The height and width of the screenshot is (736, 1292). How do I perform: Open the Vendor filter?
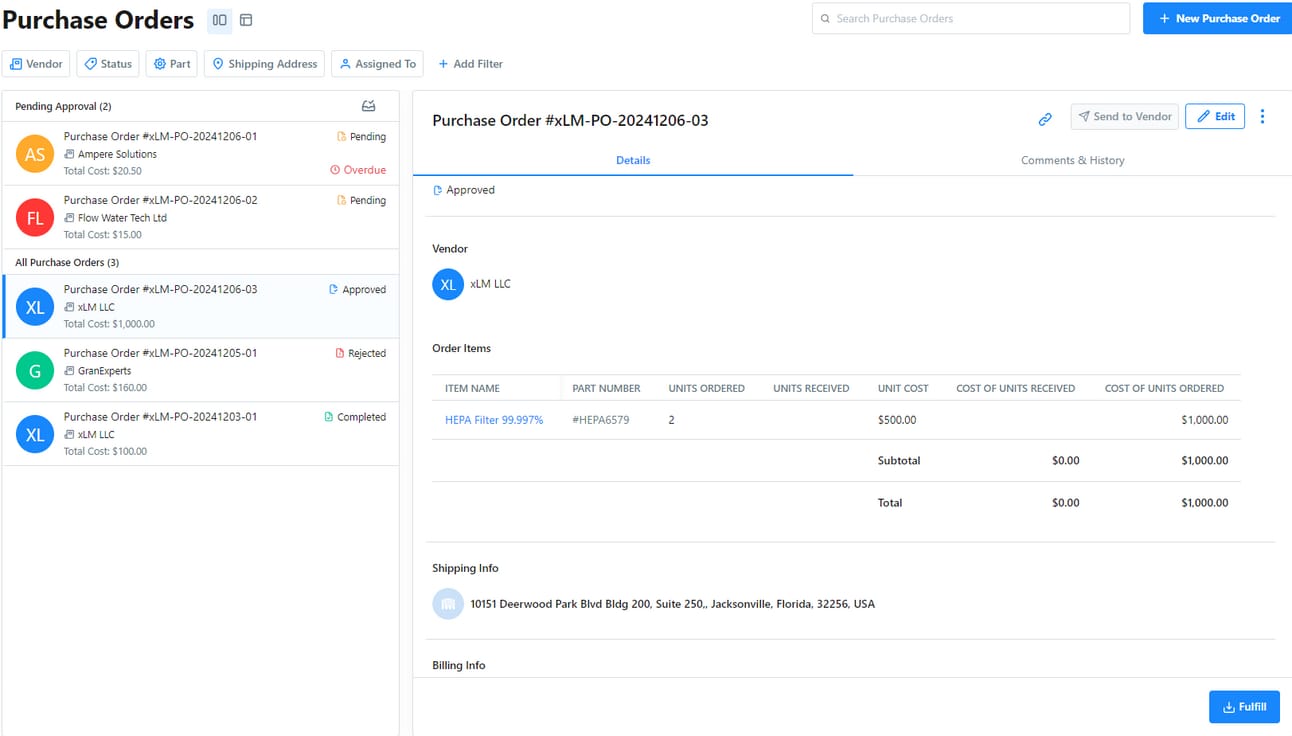36,64
